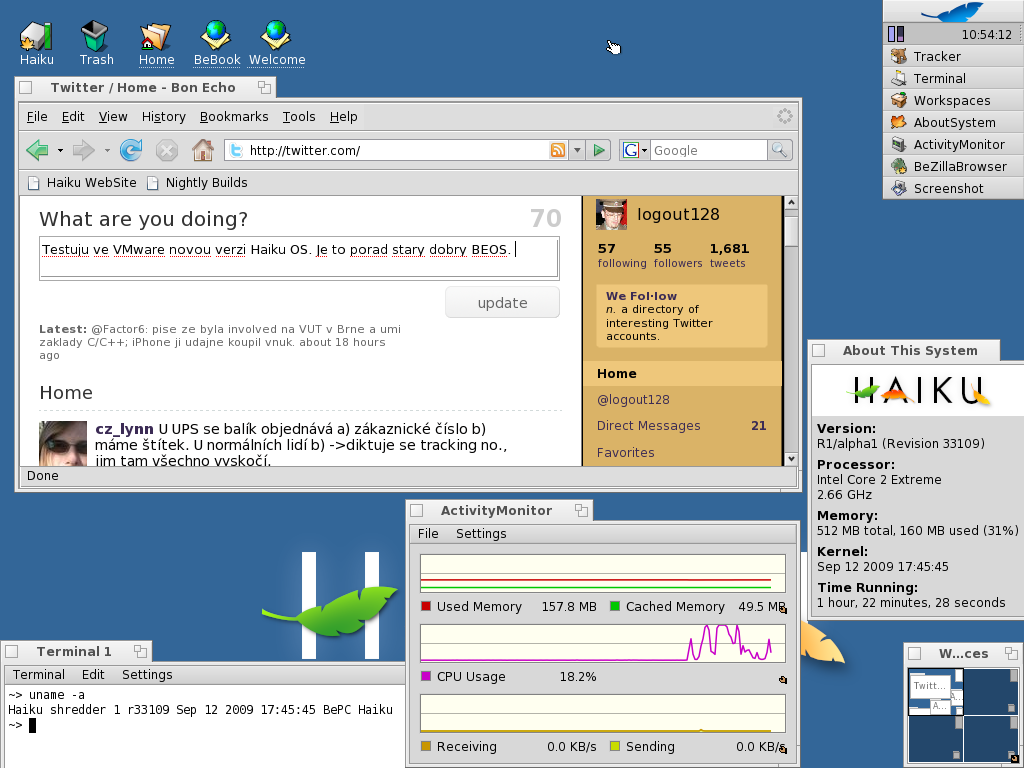Click the Home icon in browser toolbar
The height and width of the screenshot is (768, 1024).
(x=203, y=150)
